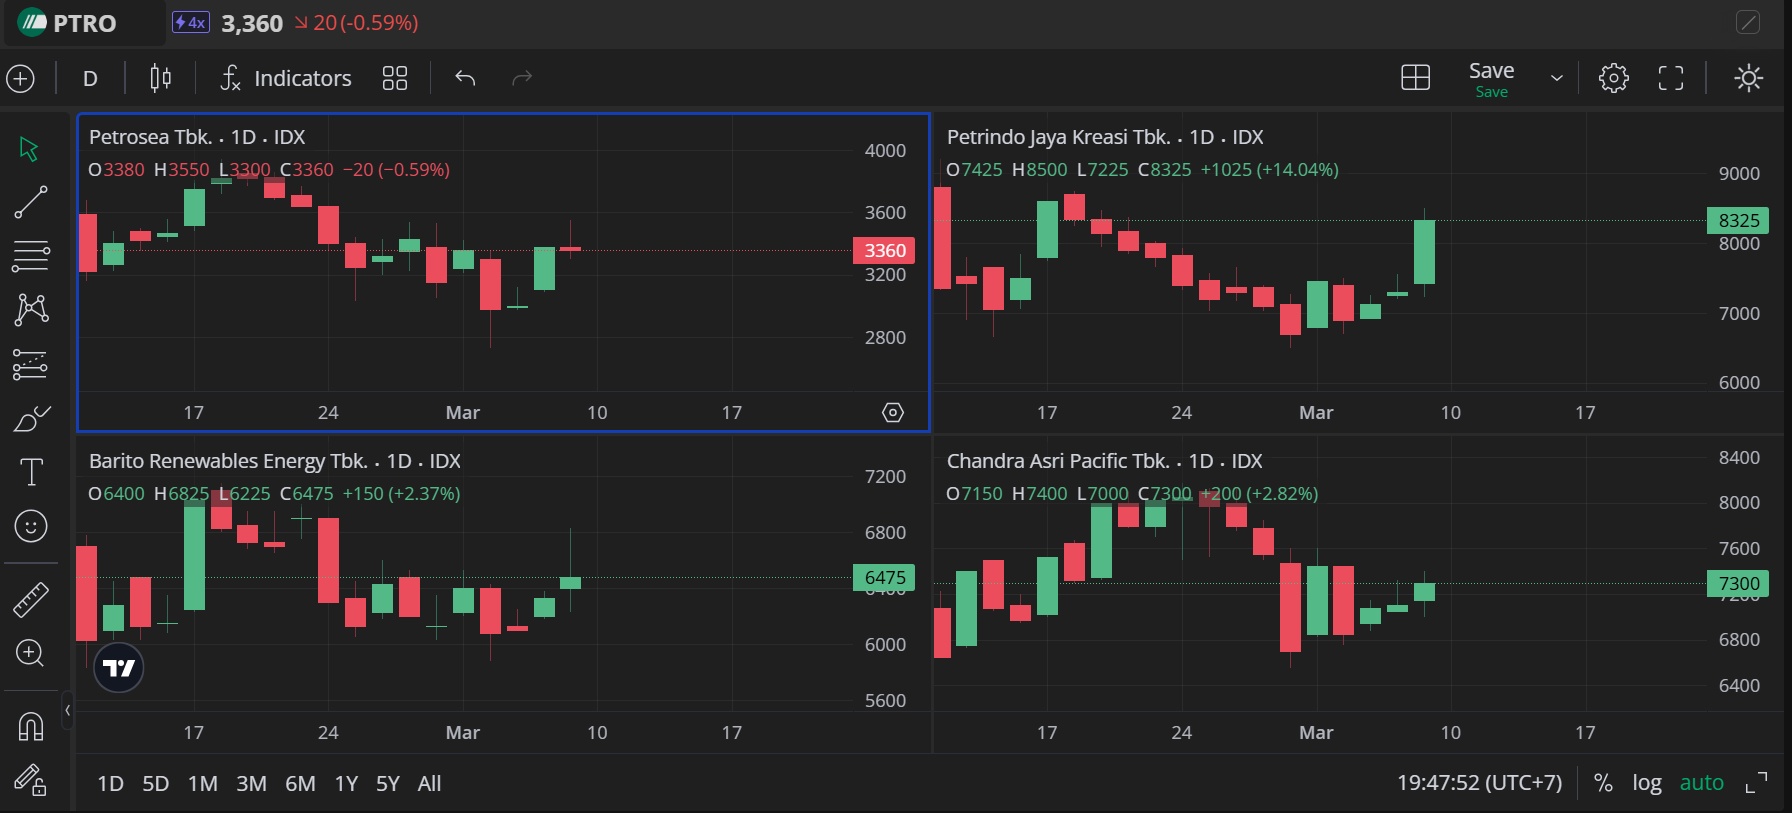1792x813 pixels.
Task: Open the candlestick chart style menu
Action: 160,78
